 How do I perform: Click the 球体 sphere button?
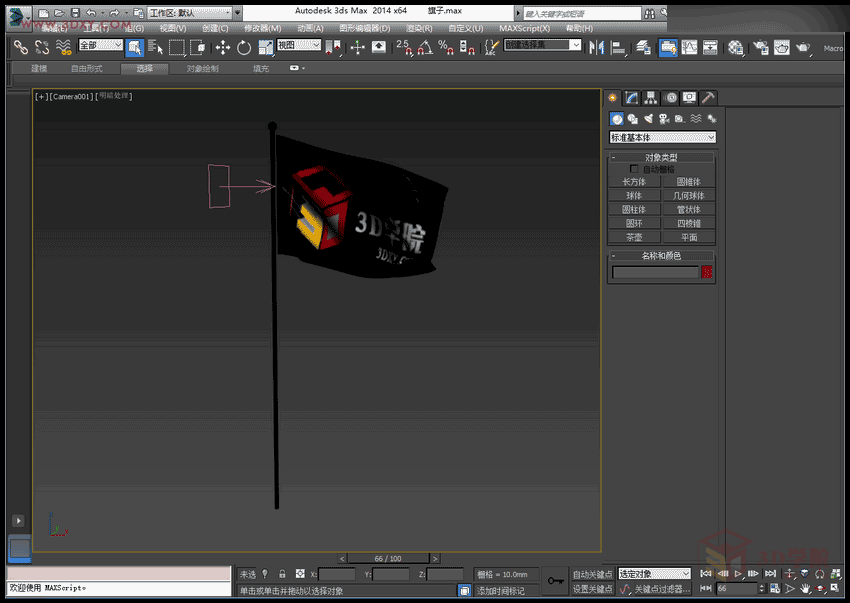pyautogui.click(x=634, y=196)
